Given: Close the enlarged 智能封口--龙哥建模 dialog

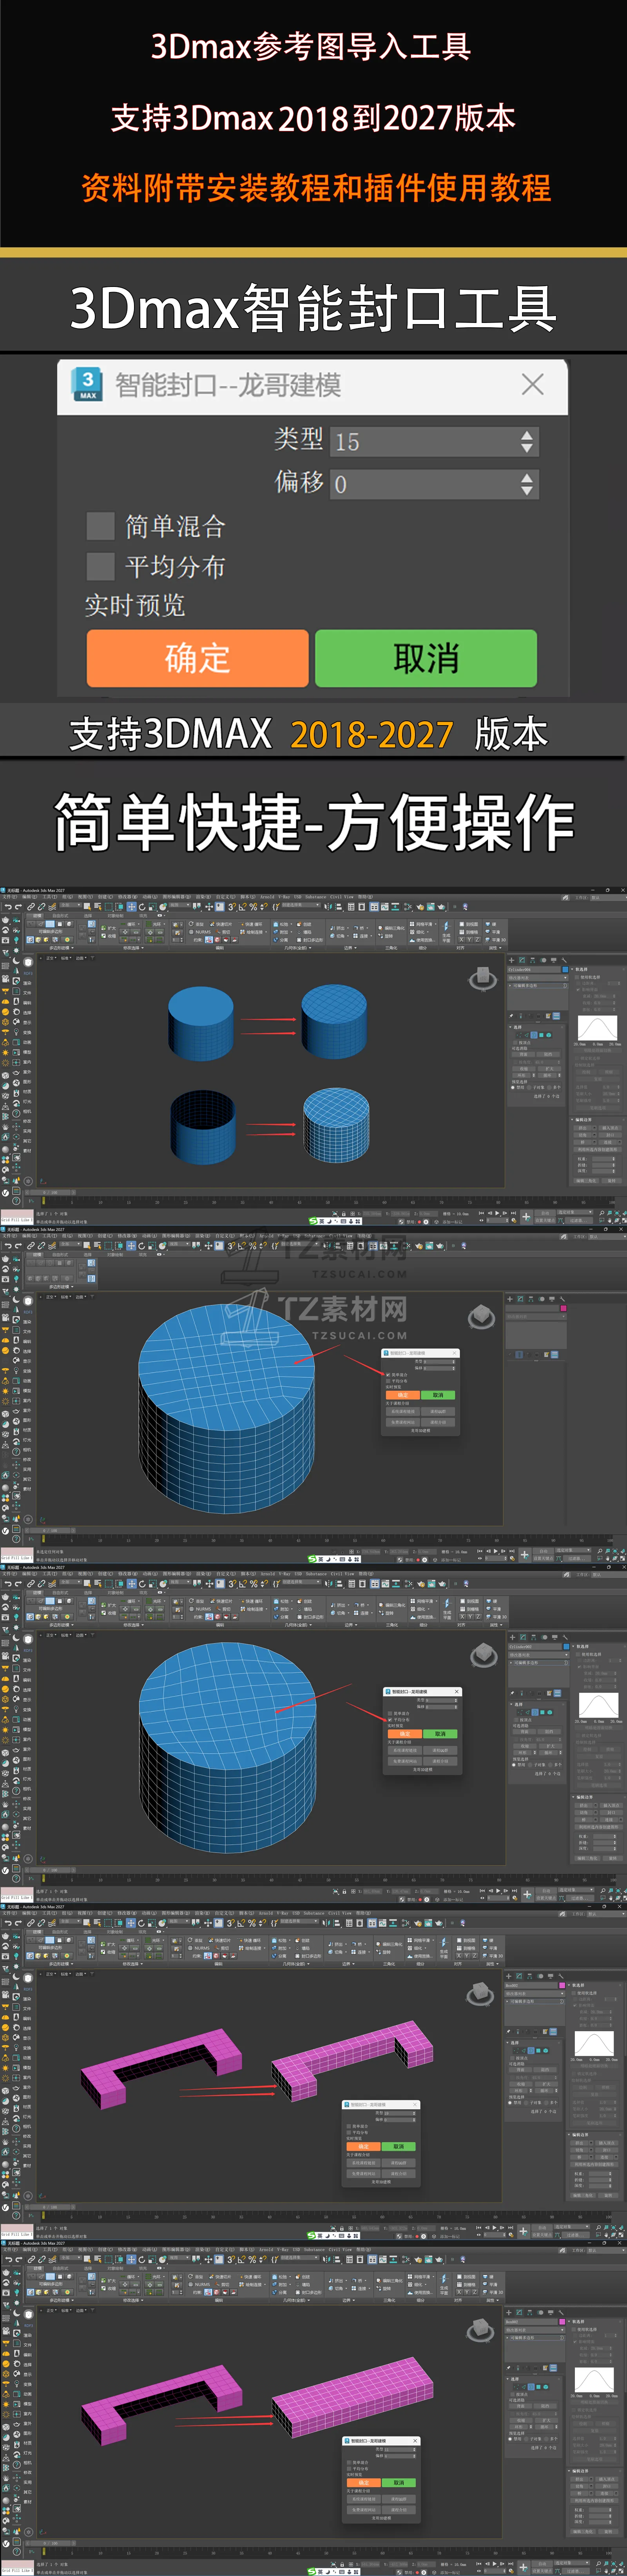Looking at the screenshot, I should (533, 385).
